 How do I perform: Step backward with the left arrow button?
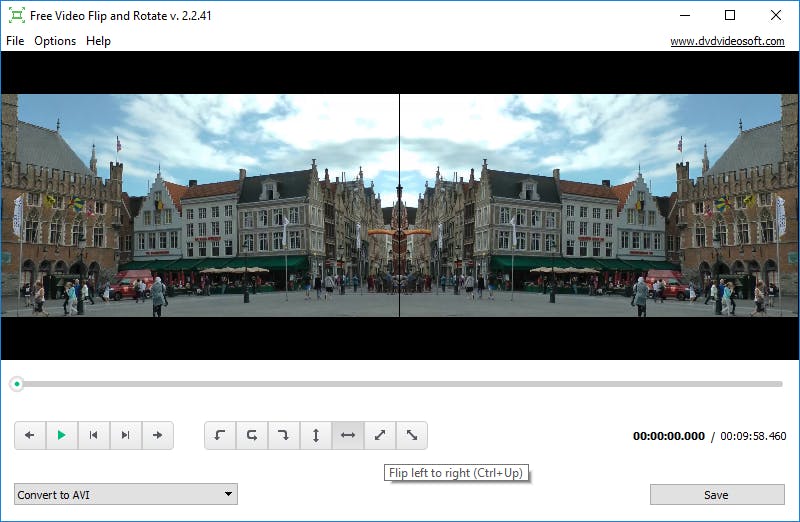pos(30,435)
